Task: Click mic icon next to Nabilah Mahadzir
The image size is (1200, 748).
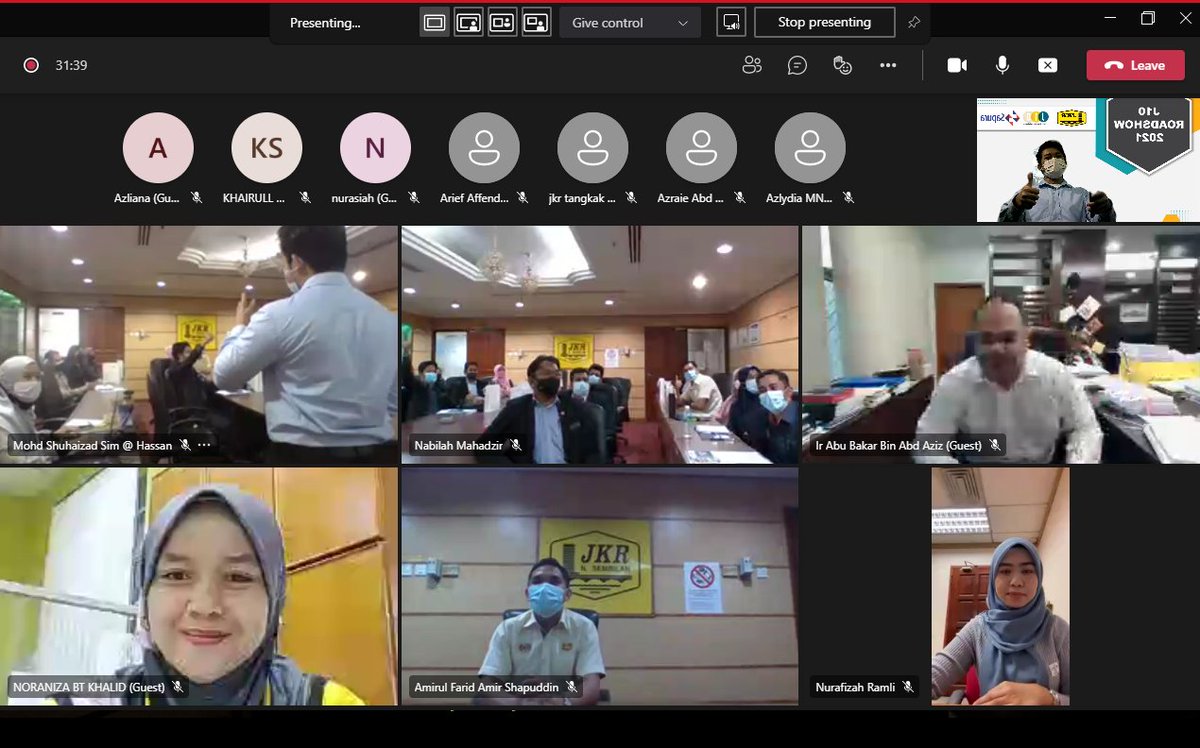Action: (x=516, y=445)
